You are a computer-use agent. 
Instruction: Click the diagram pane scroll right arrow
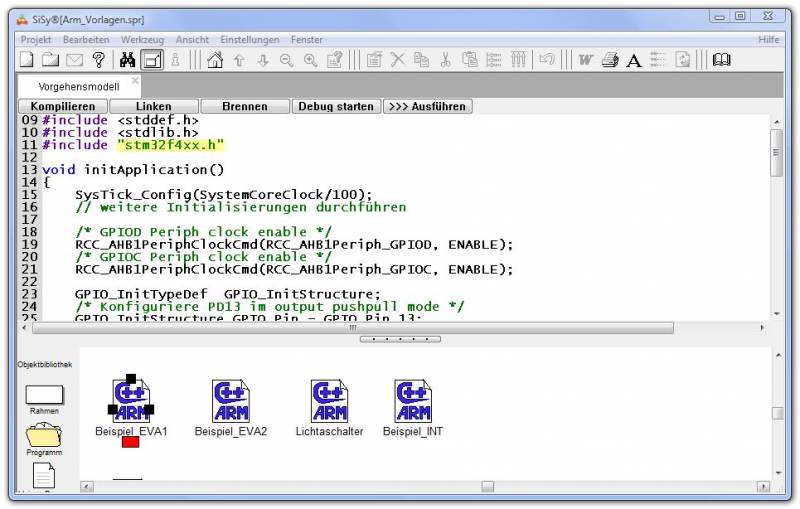point(763,486)
